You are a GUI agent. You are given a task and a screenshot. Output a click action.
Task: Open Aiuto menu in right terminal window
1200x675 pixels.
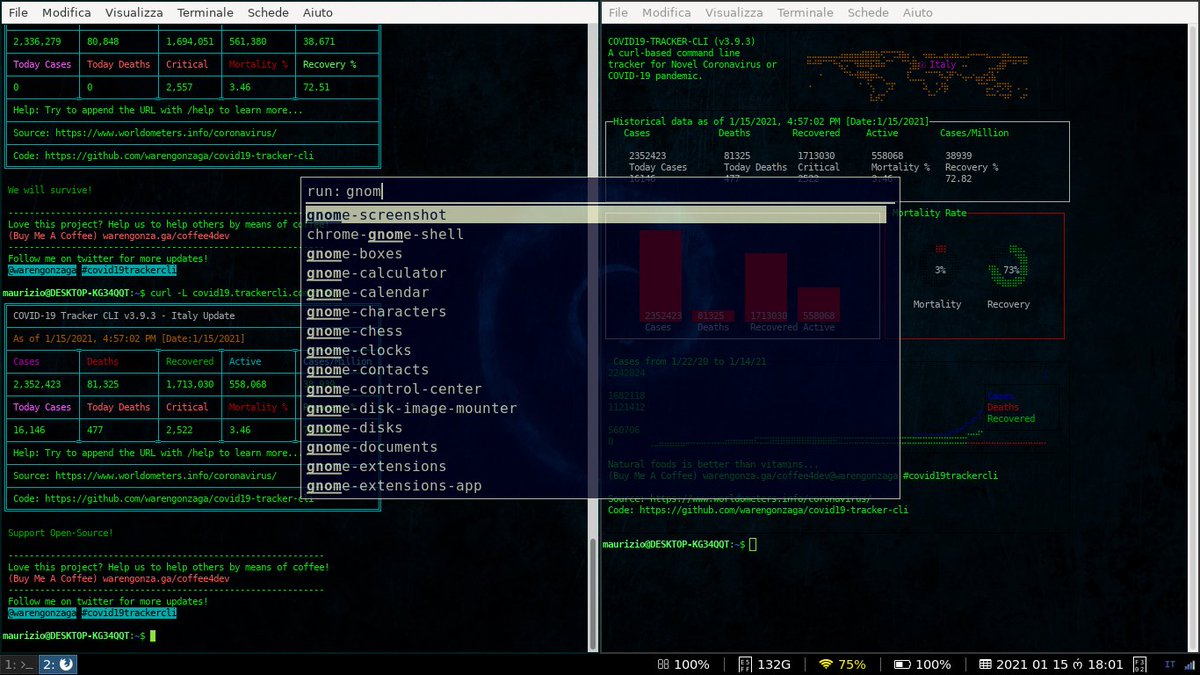(x=918, y=13)
